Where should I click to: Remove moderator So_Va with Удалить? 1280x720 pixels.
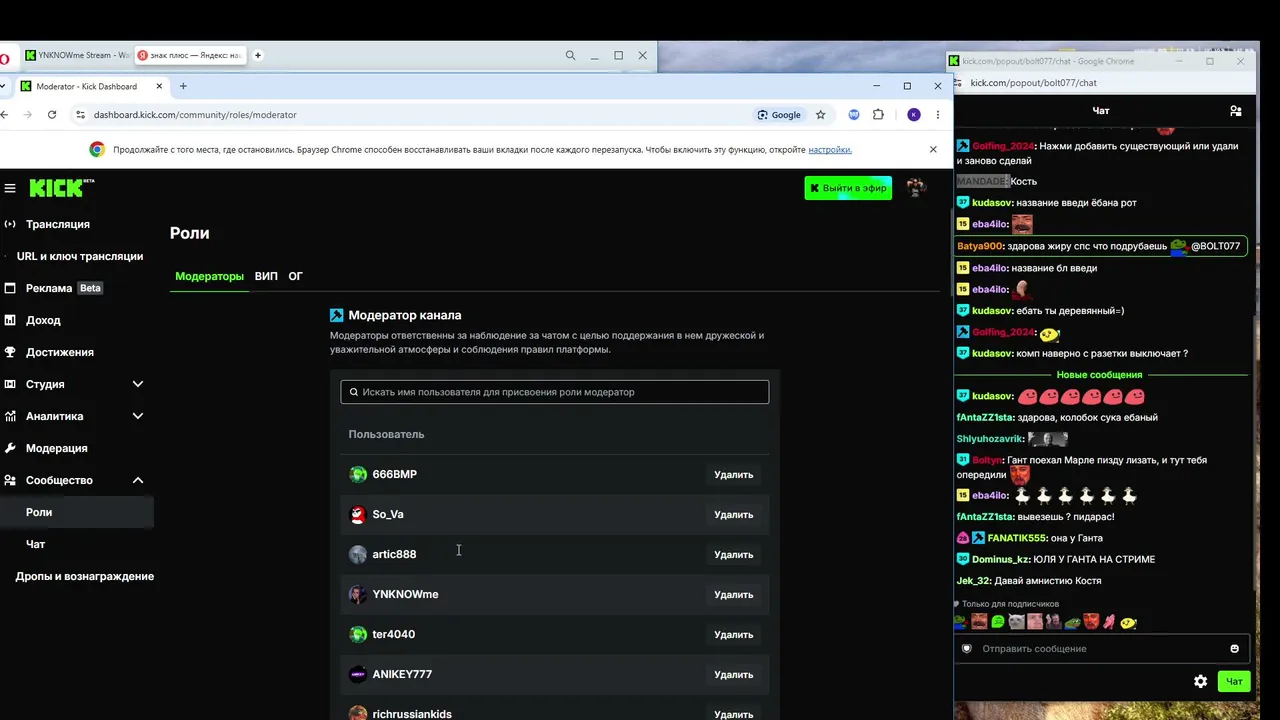pyautogui.click(x=733, y=515)
